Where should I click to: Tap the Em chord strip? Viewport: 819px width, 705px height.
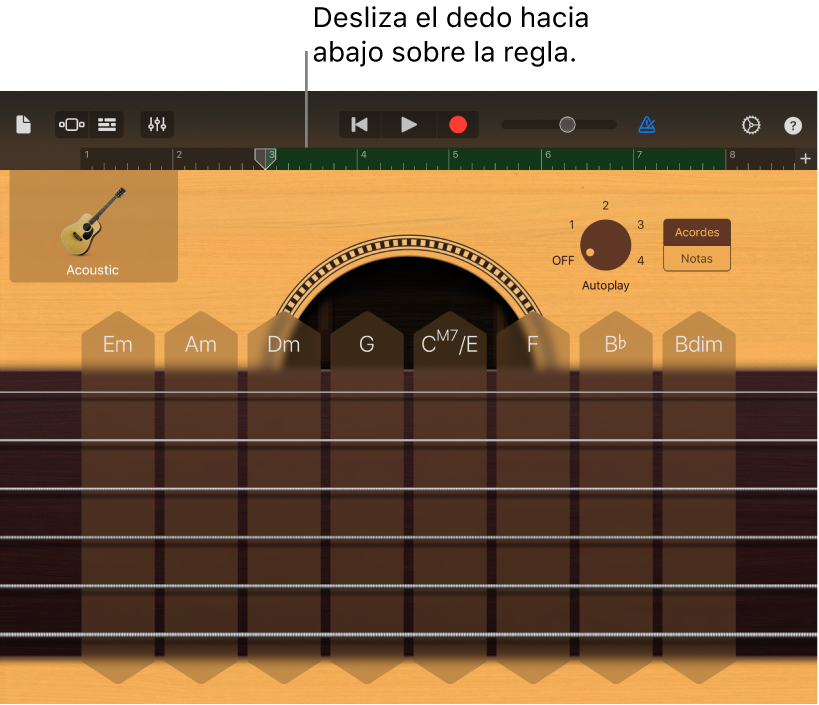(x=118, y=496)
